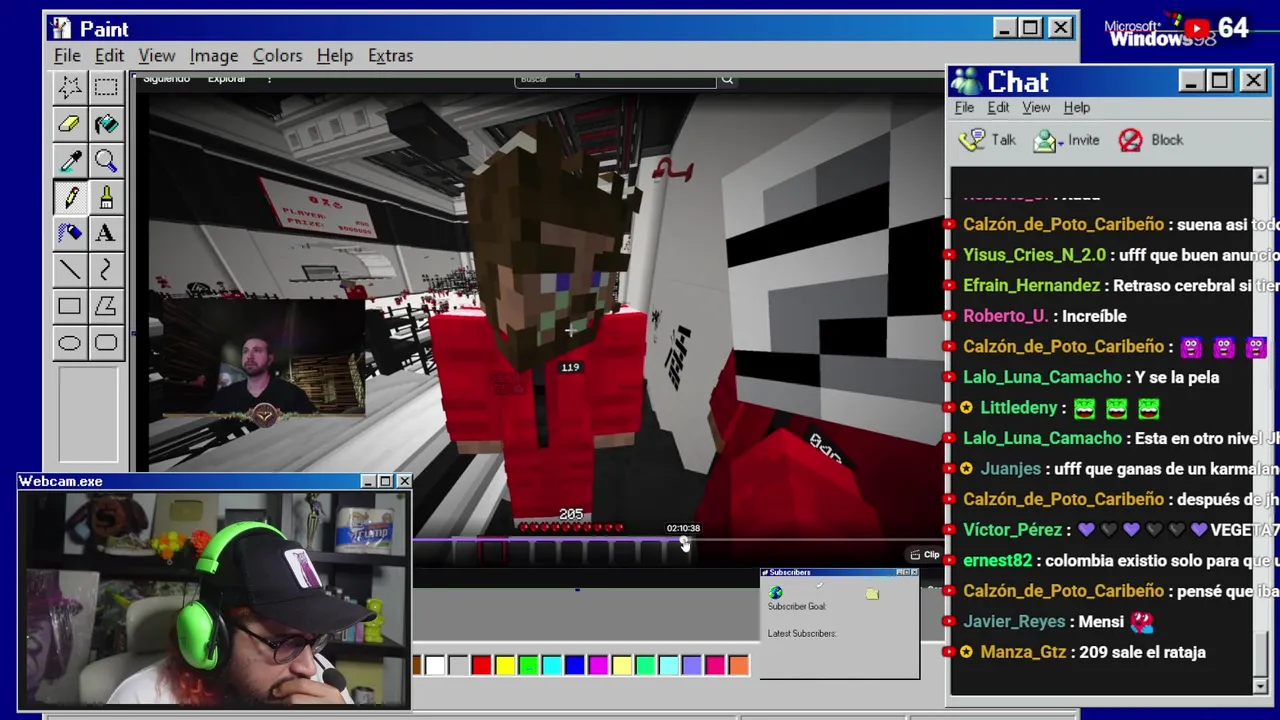Select the Magnifier tool
Screen dimensions: 1280x720
click(105, 161)
